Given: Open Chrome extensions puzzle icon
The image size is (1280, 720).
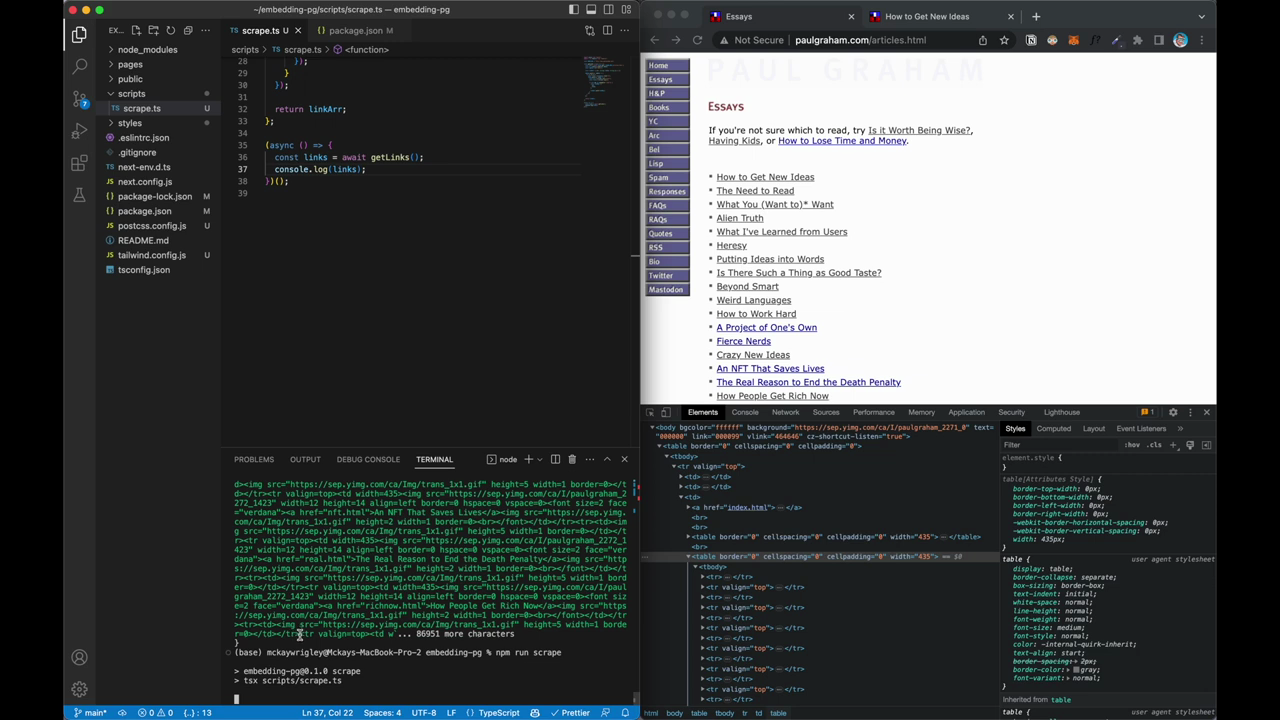Looking at the screenshot, I should tap(1137, 40).
